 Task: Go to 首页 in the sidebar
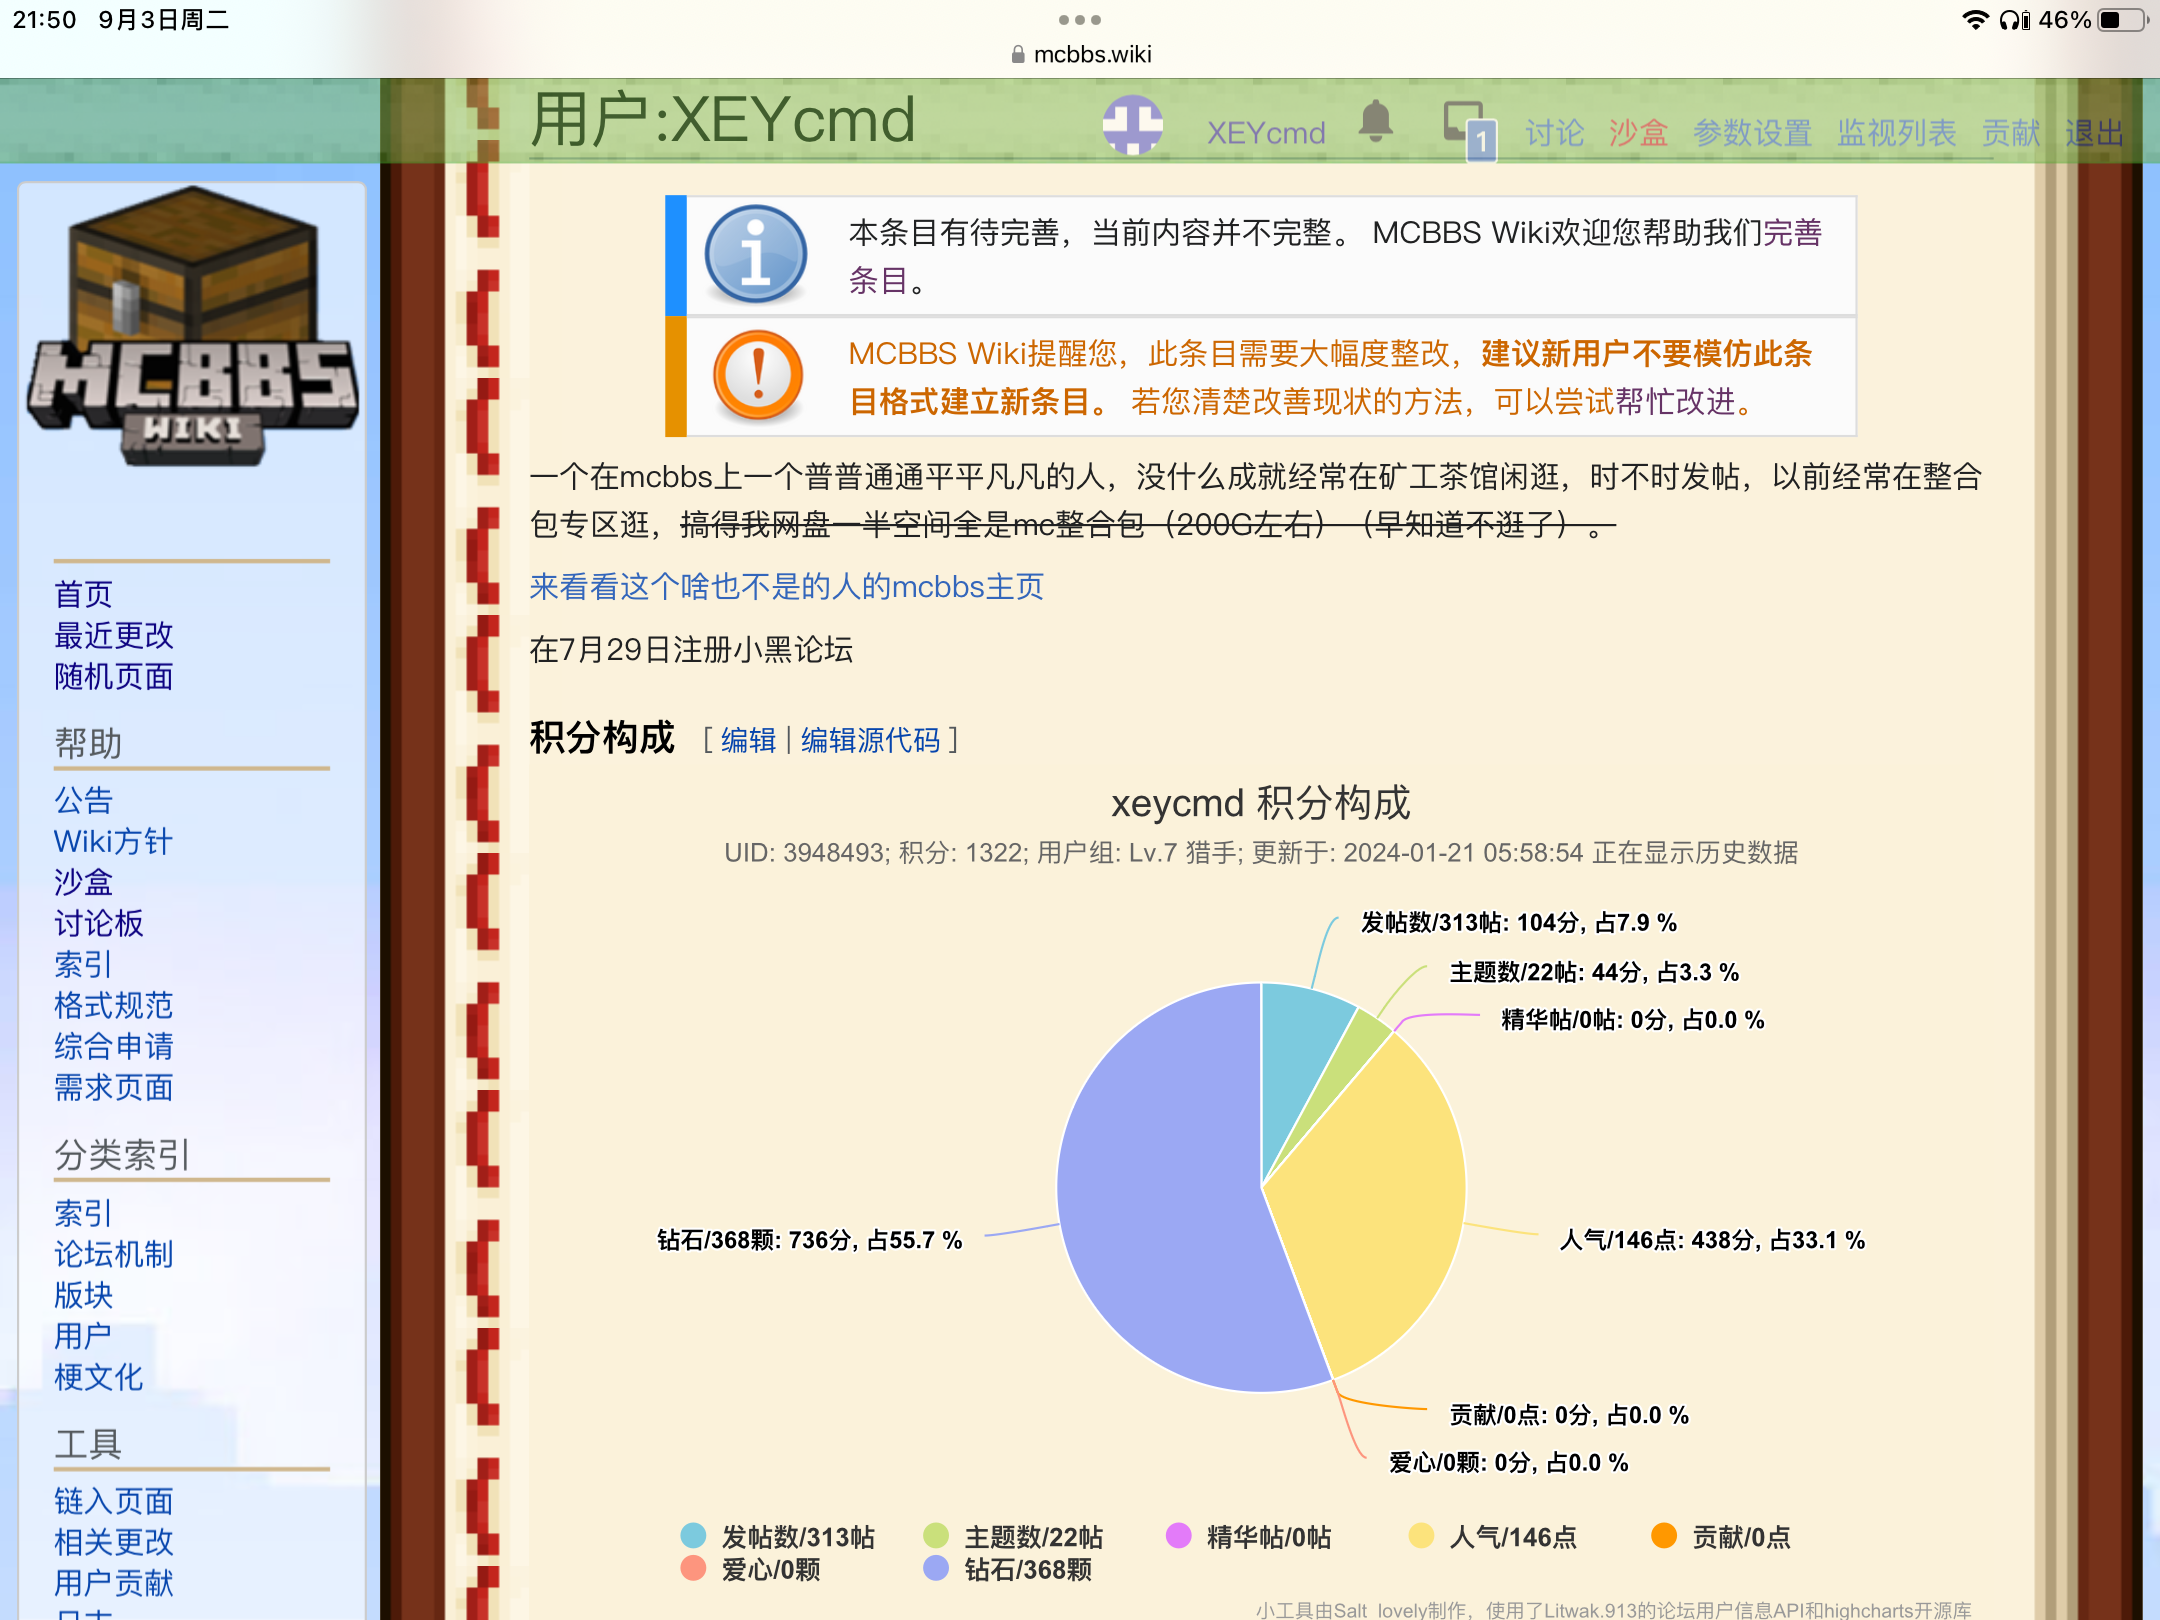point(83,595)
